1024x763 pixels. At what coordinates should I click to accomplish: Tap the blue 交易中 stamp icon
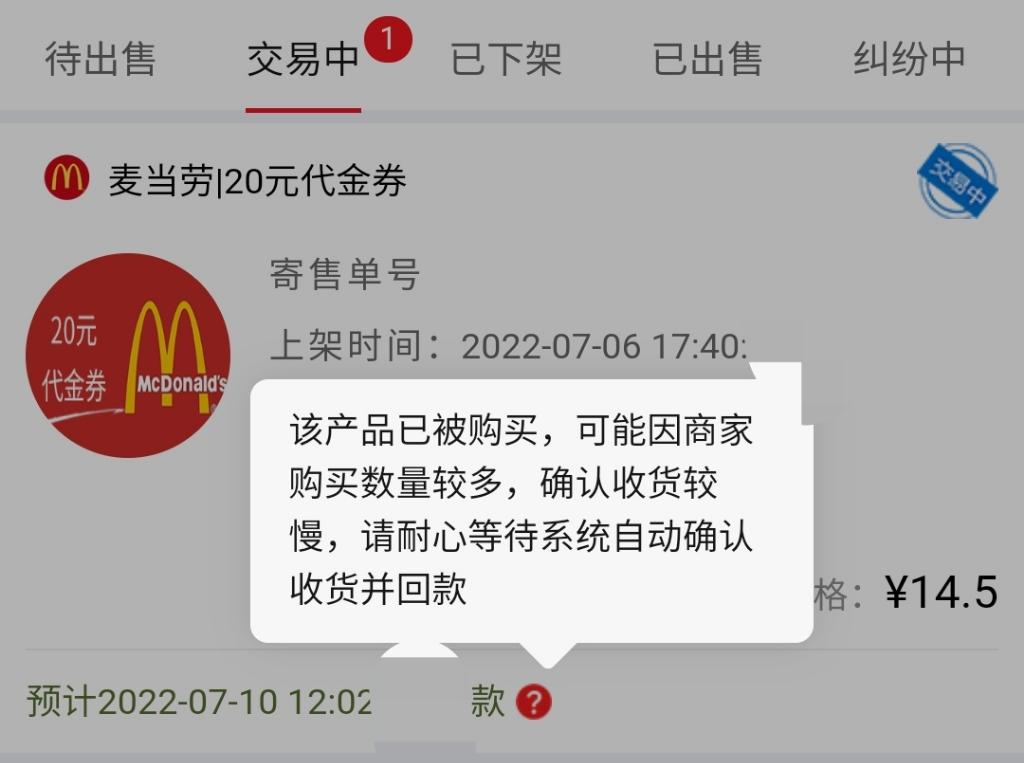click(957, 181)
